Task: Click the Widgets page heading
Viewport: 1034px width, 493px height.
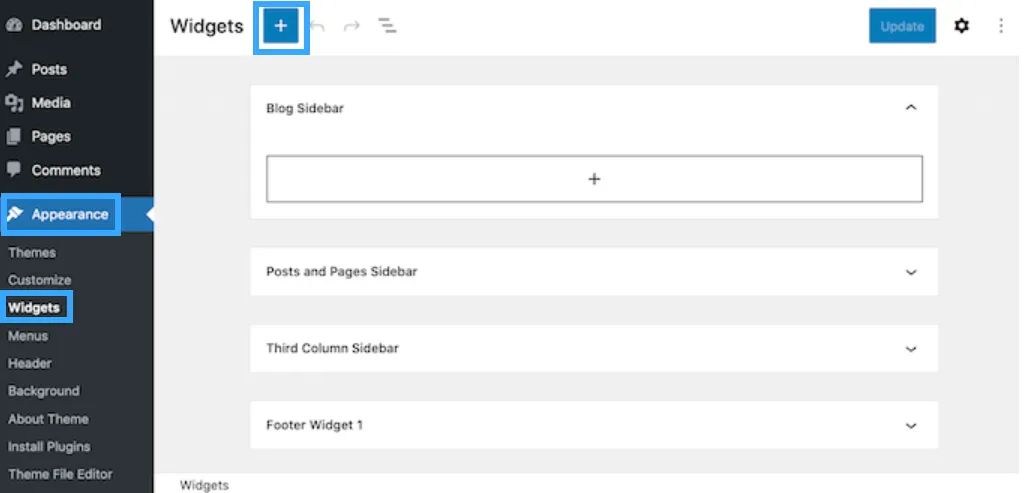Action: (x=207, y=26)
